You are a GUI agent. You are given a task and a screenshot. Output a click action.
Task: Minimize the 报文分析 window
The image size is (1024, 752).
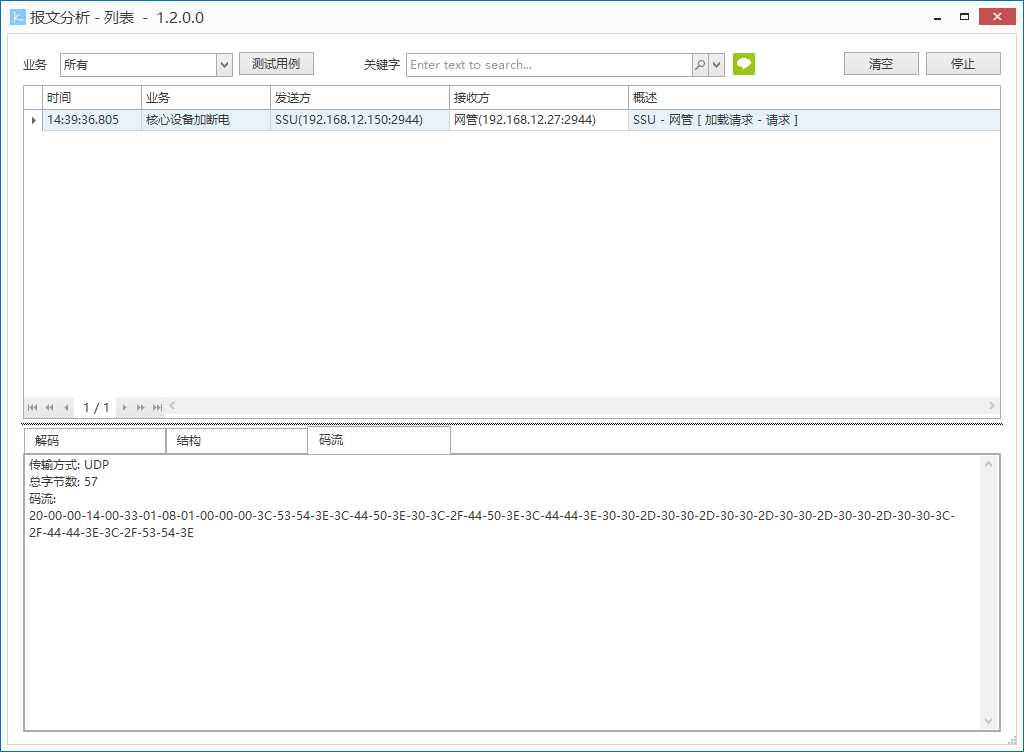938,18
